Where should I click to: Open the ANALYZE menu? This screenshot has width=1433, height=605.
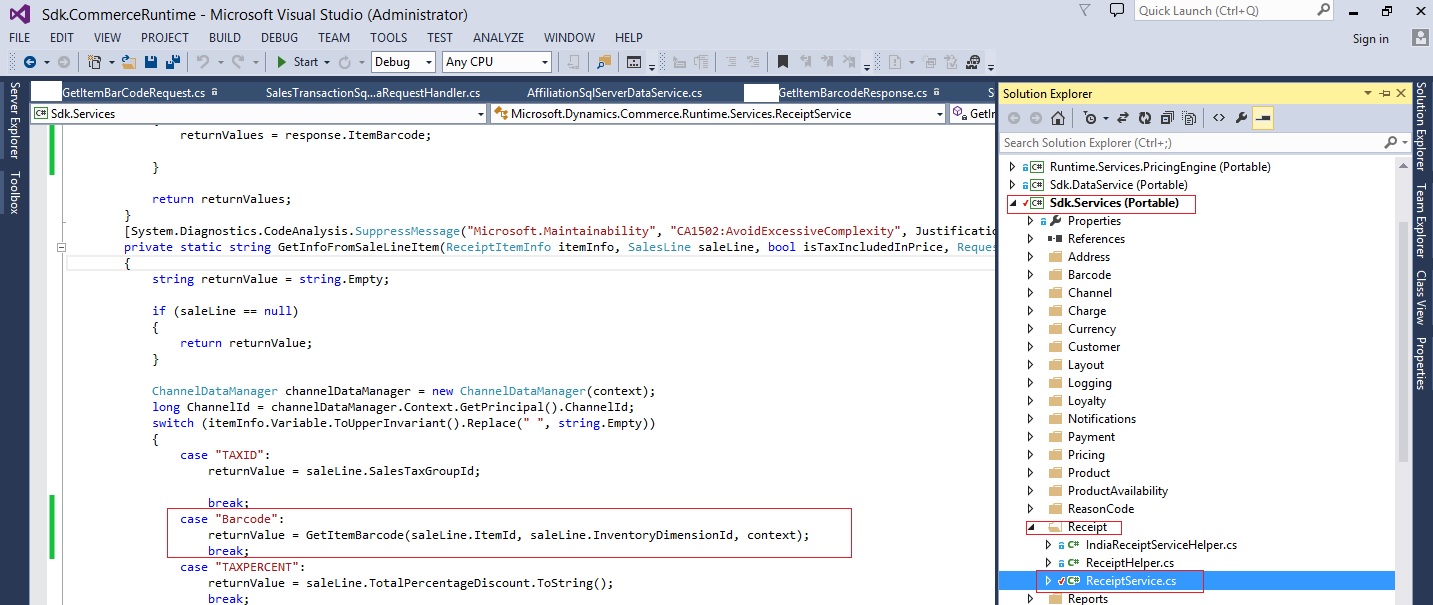click(x=498, y=37)
